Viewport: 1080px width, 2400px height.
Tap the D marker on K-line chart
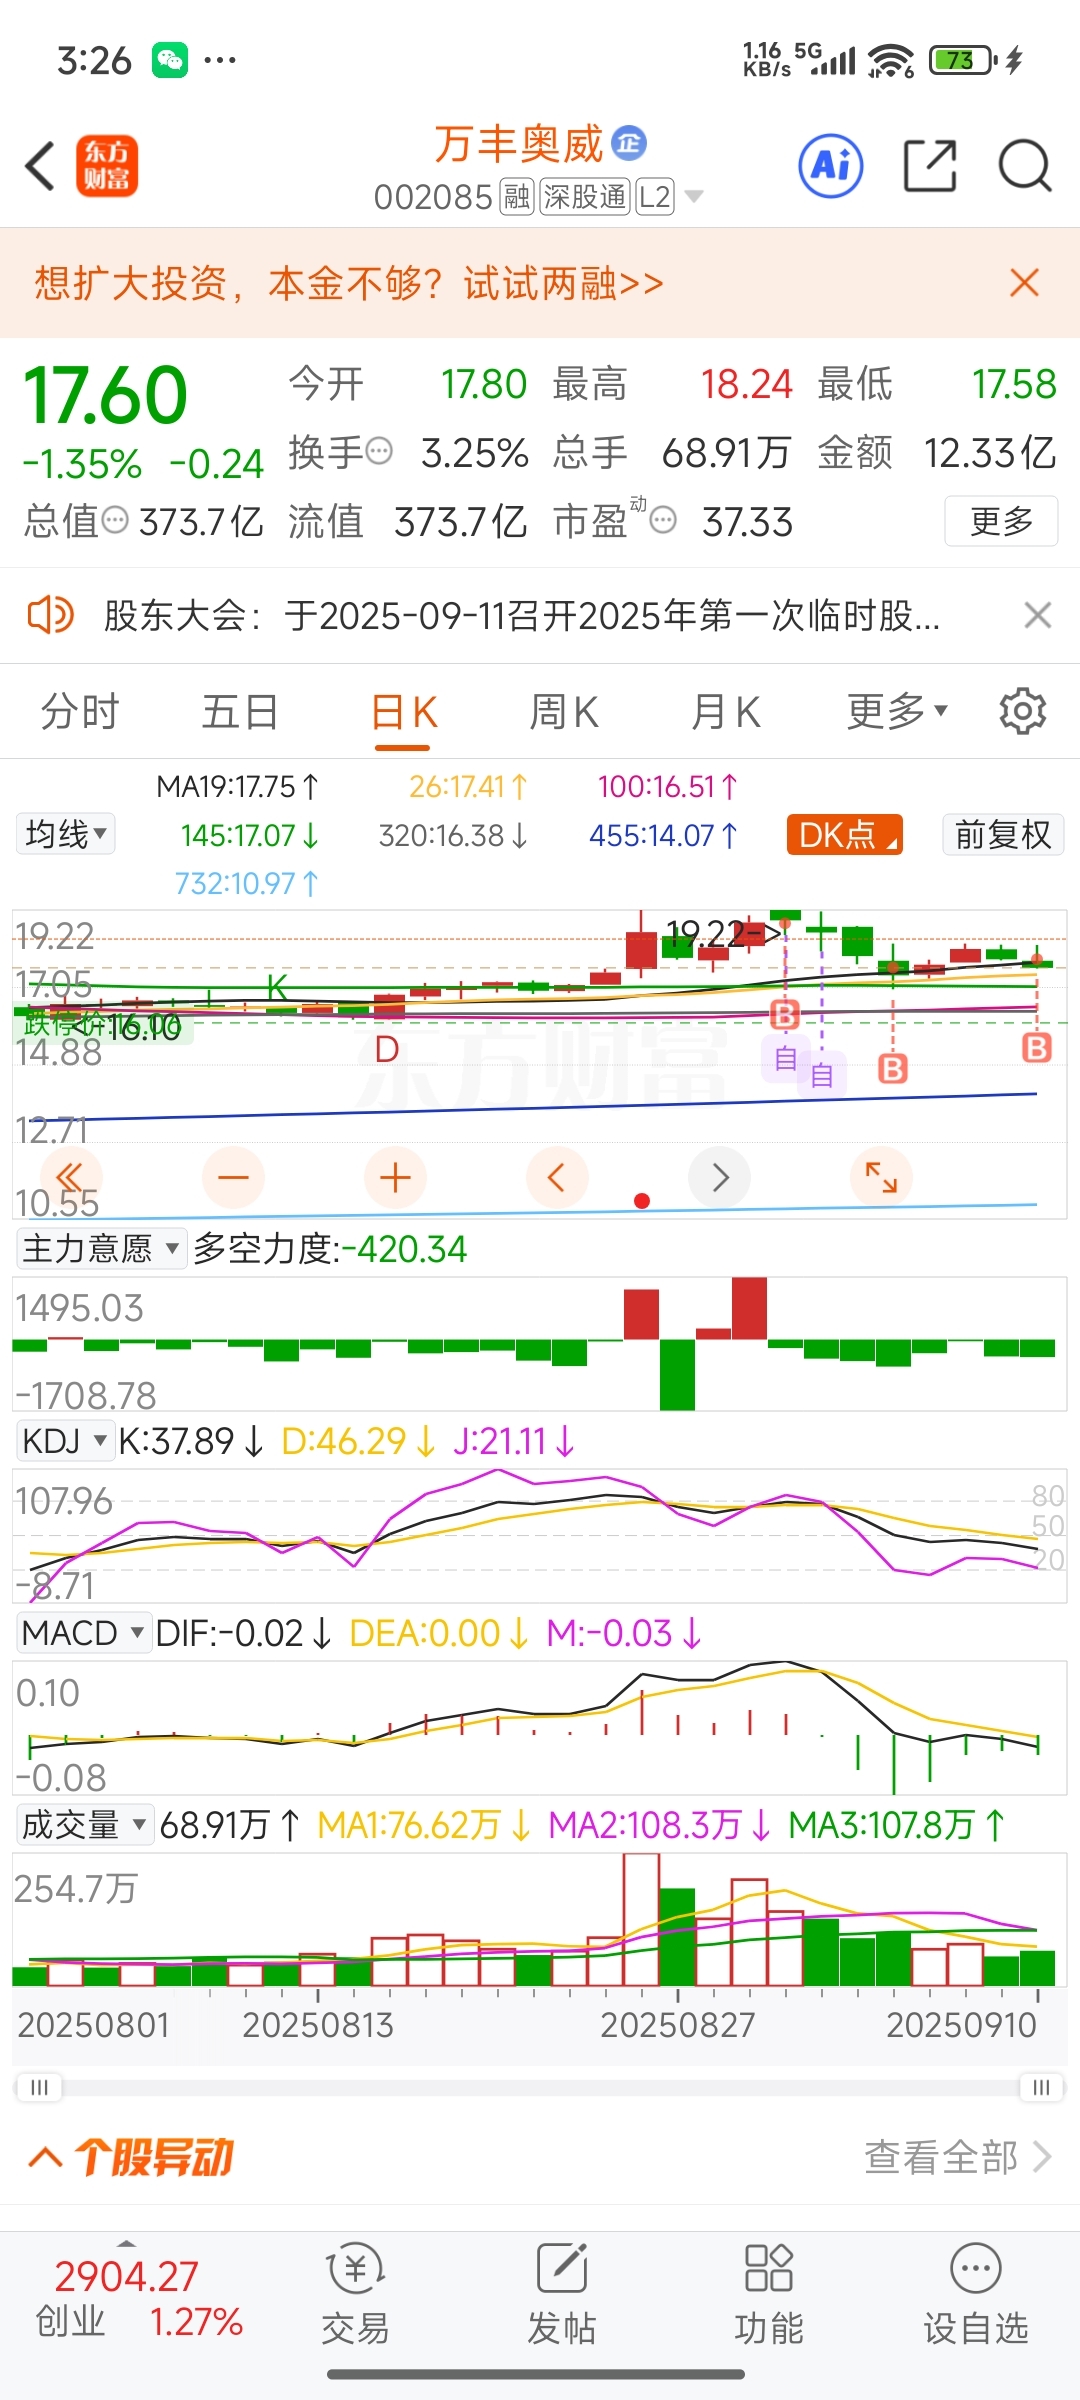(387, 1049)
